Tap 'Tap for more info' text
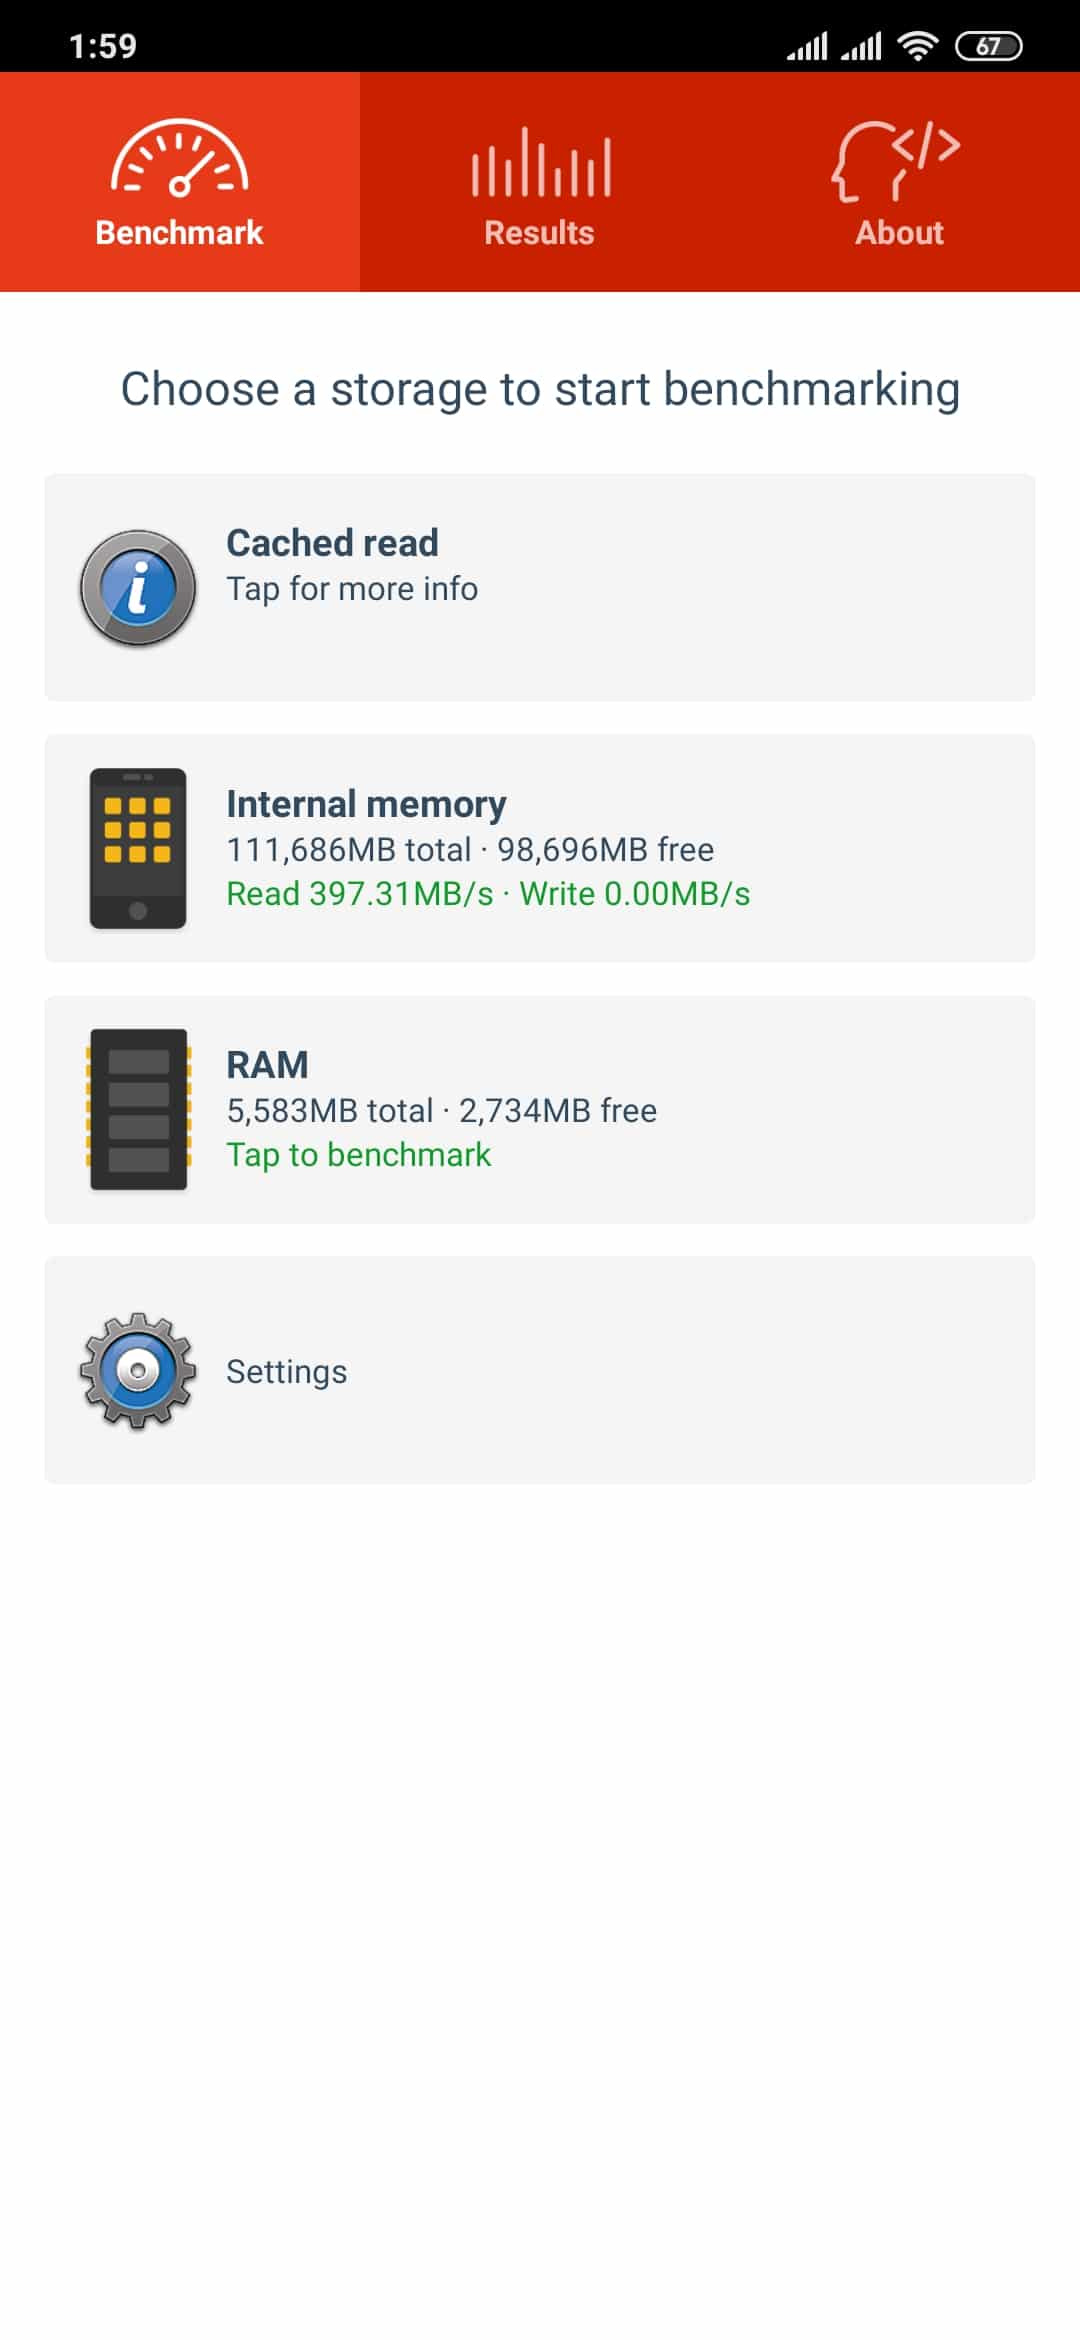 coord(352,589)
